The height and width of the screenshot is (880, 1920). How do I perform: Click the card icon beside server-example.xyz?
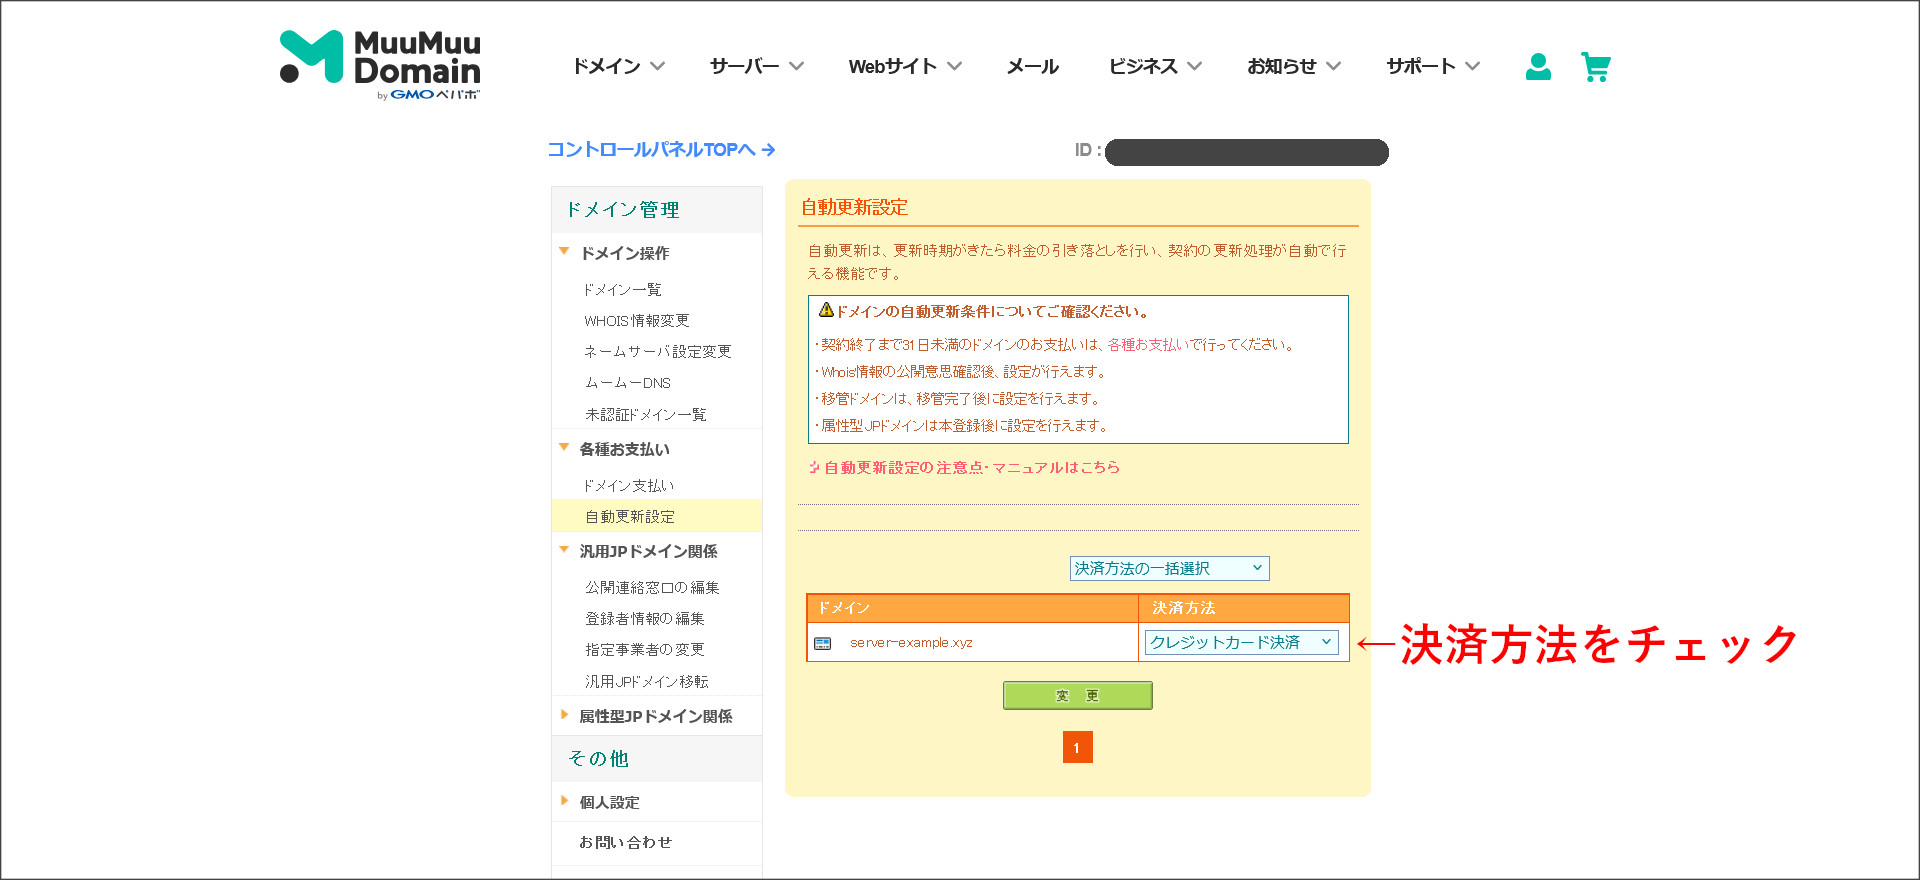[x=823, y=643]
